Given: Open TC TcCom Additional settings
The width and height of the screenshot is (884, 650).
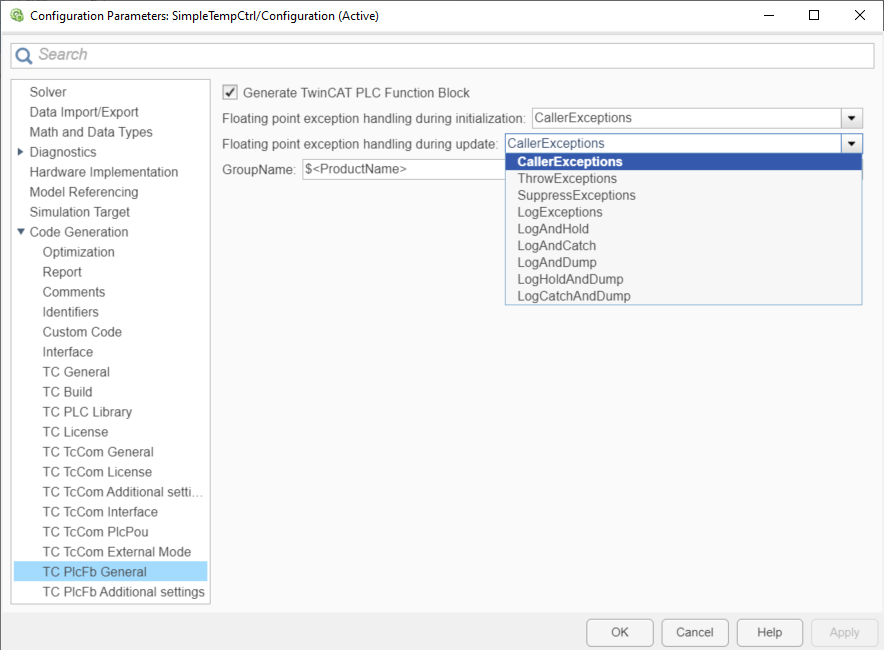Looking at the screenshot, I should [x=122, y=492].
